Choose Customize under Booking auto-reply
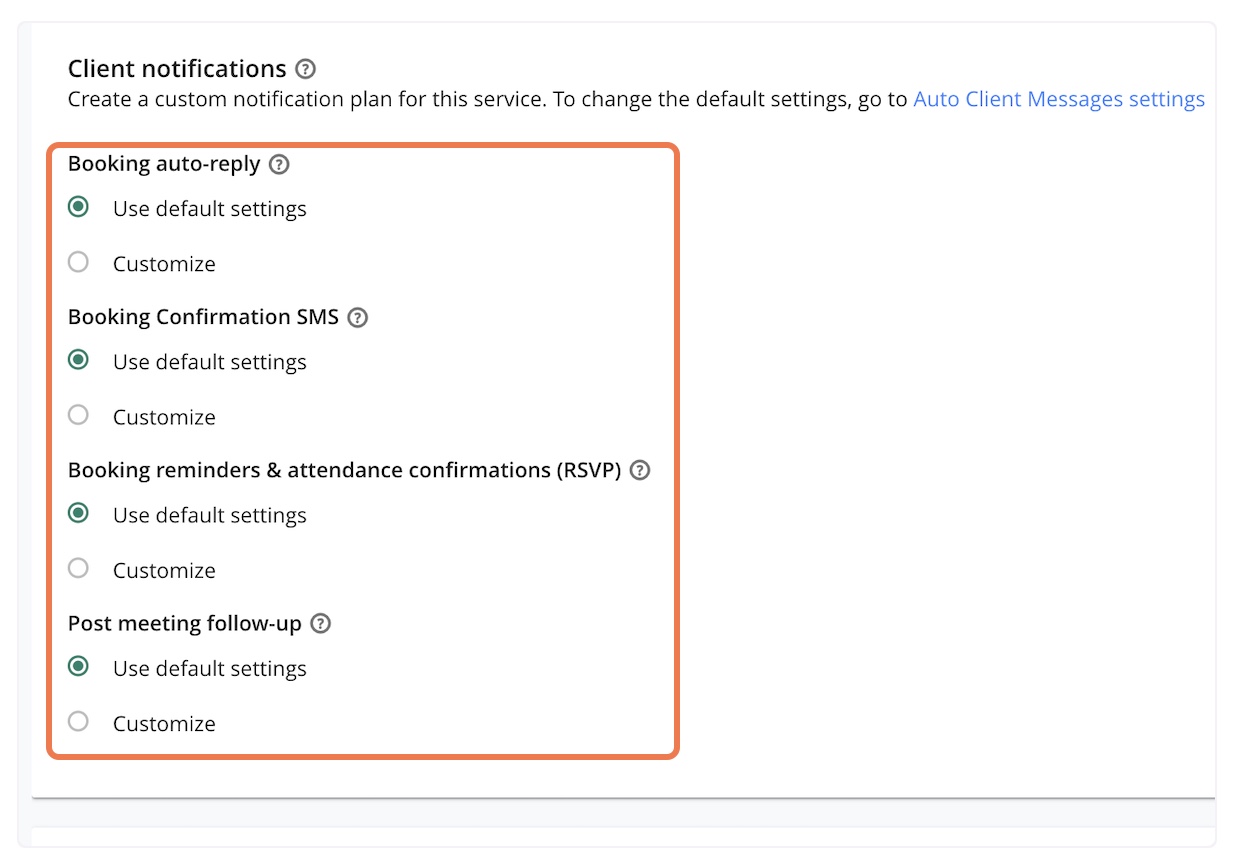Viewport: 1234px width, 856px height. point(78,263)
